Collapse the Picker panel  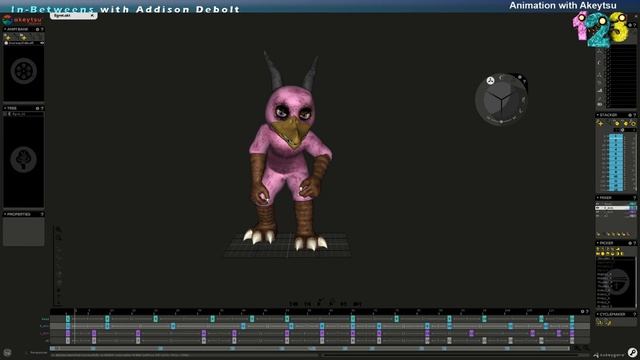[598, 243]
